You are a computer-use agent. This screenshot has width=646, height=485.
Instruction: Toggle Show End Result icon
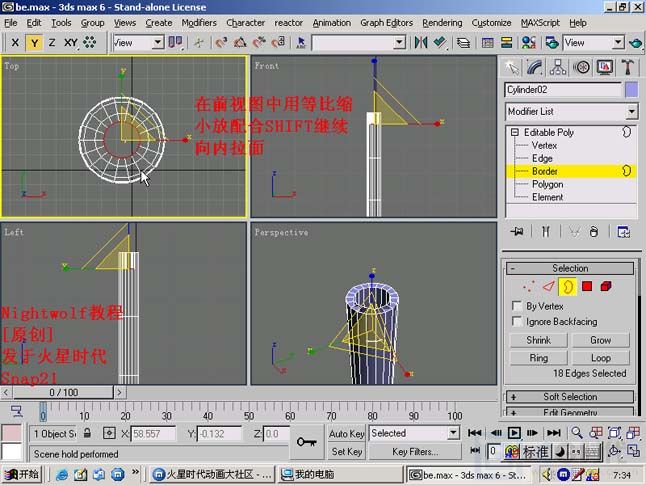[545, 232]
